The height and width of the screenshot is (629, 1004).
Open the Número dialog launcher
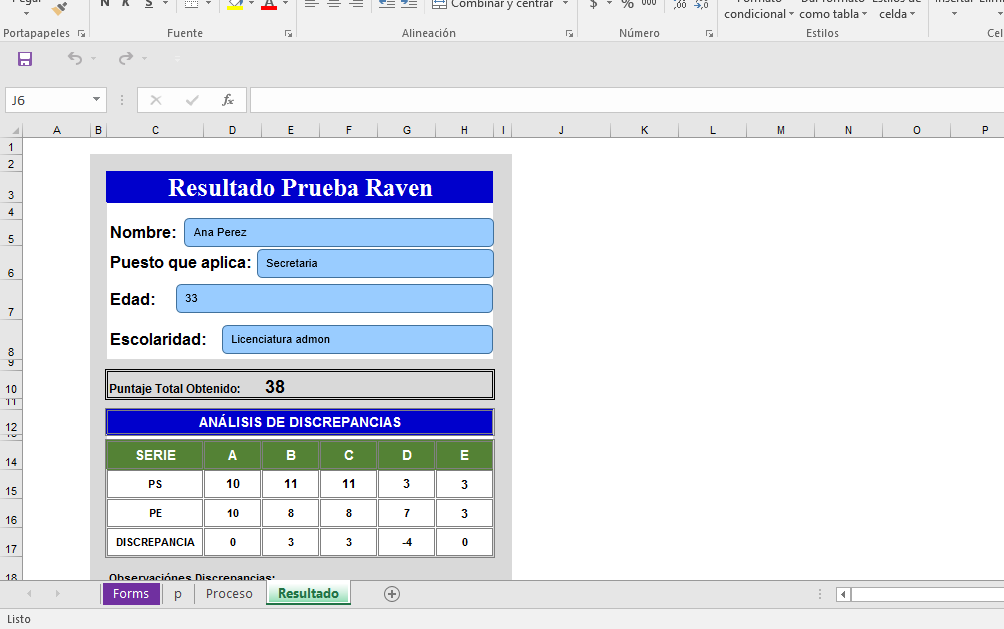click(x=709, y=33)
